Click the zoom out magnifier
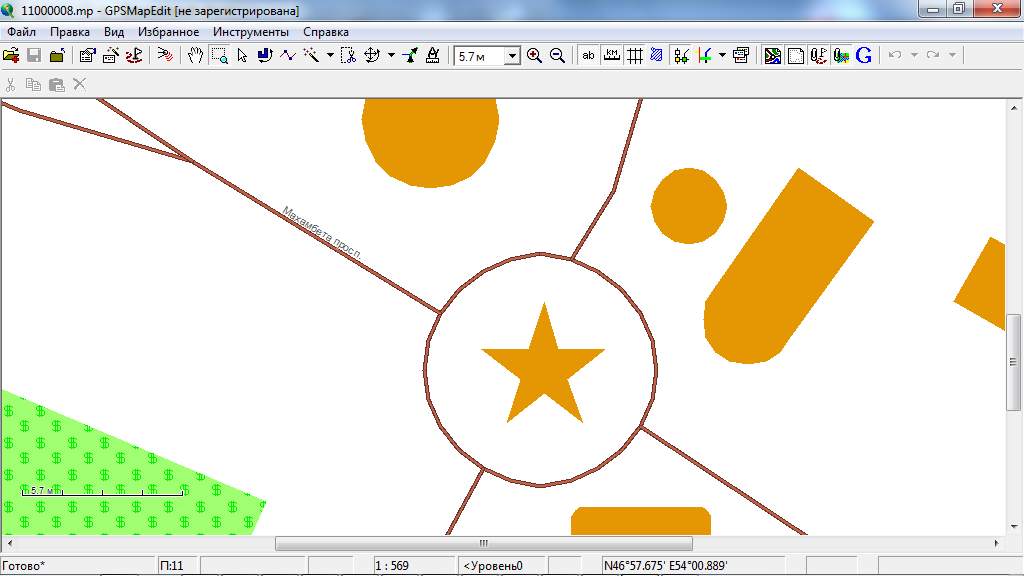This screenshot has width=1024, height=576. click(x=557, y=56)
